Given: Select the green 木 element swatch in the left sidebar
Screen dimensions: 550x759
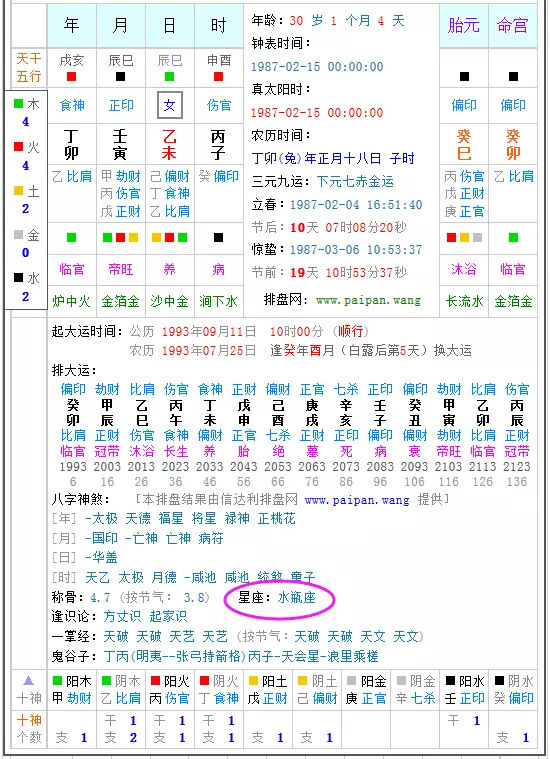Looking at the screenshot, I should 19,104.
